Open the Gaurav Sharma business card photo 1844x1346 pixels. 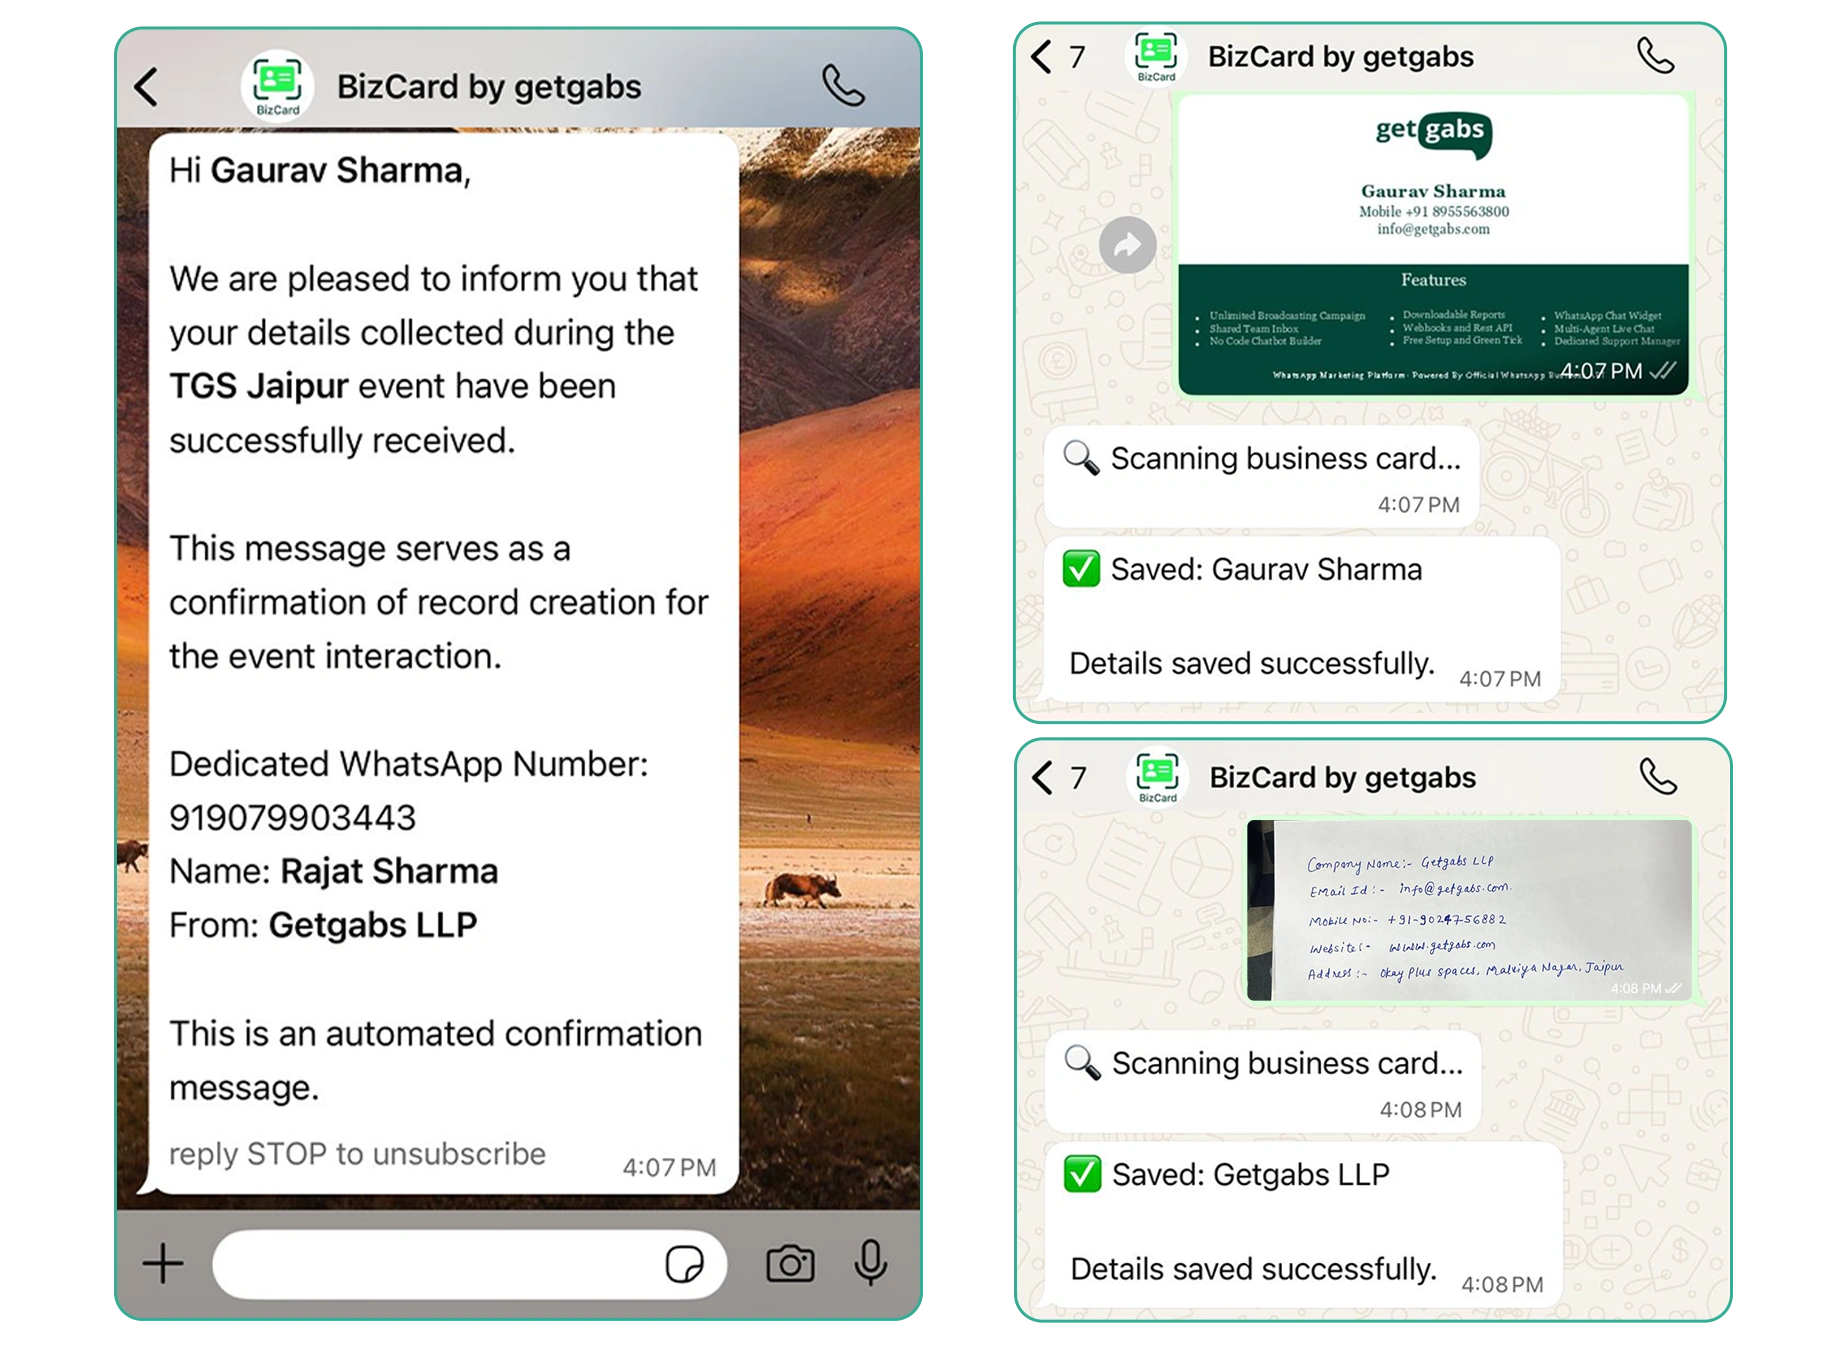point(1433,245)
